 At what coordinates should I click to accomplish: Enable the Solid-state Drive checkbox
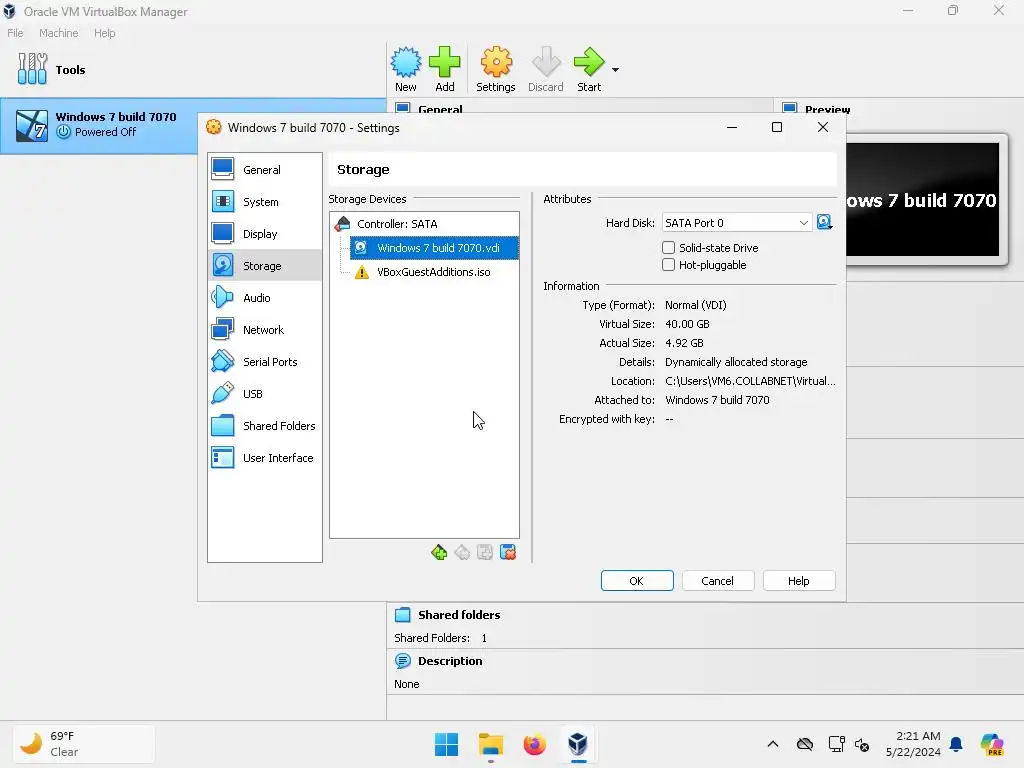668,248
